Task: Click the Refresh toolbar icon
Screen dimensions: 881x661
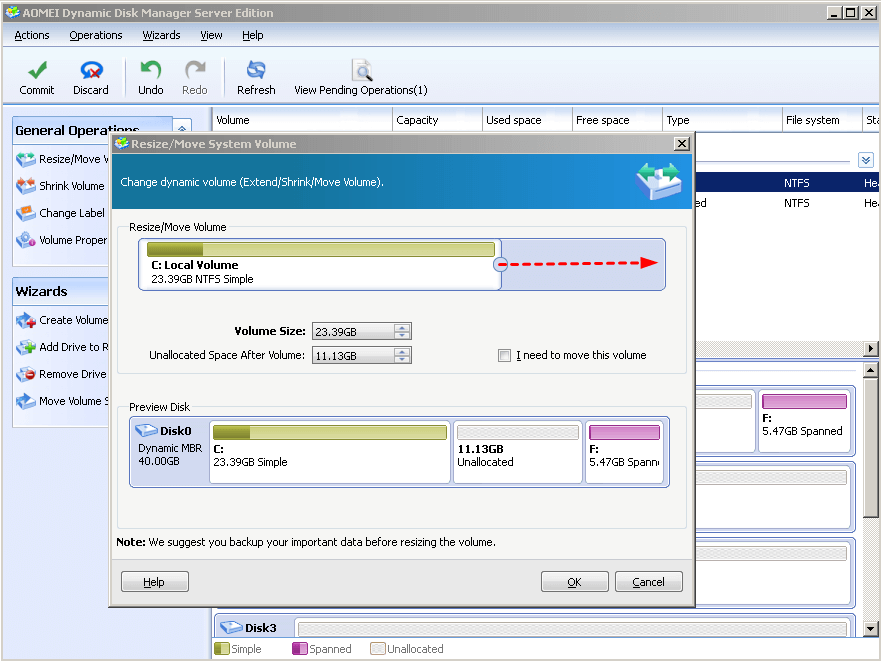Action: tap(256, 70)
